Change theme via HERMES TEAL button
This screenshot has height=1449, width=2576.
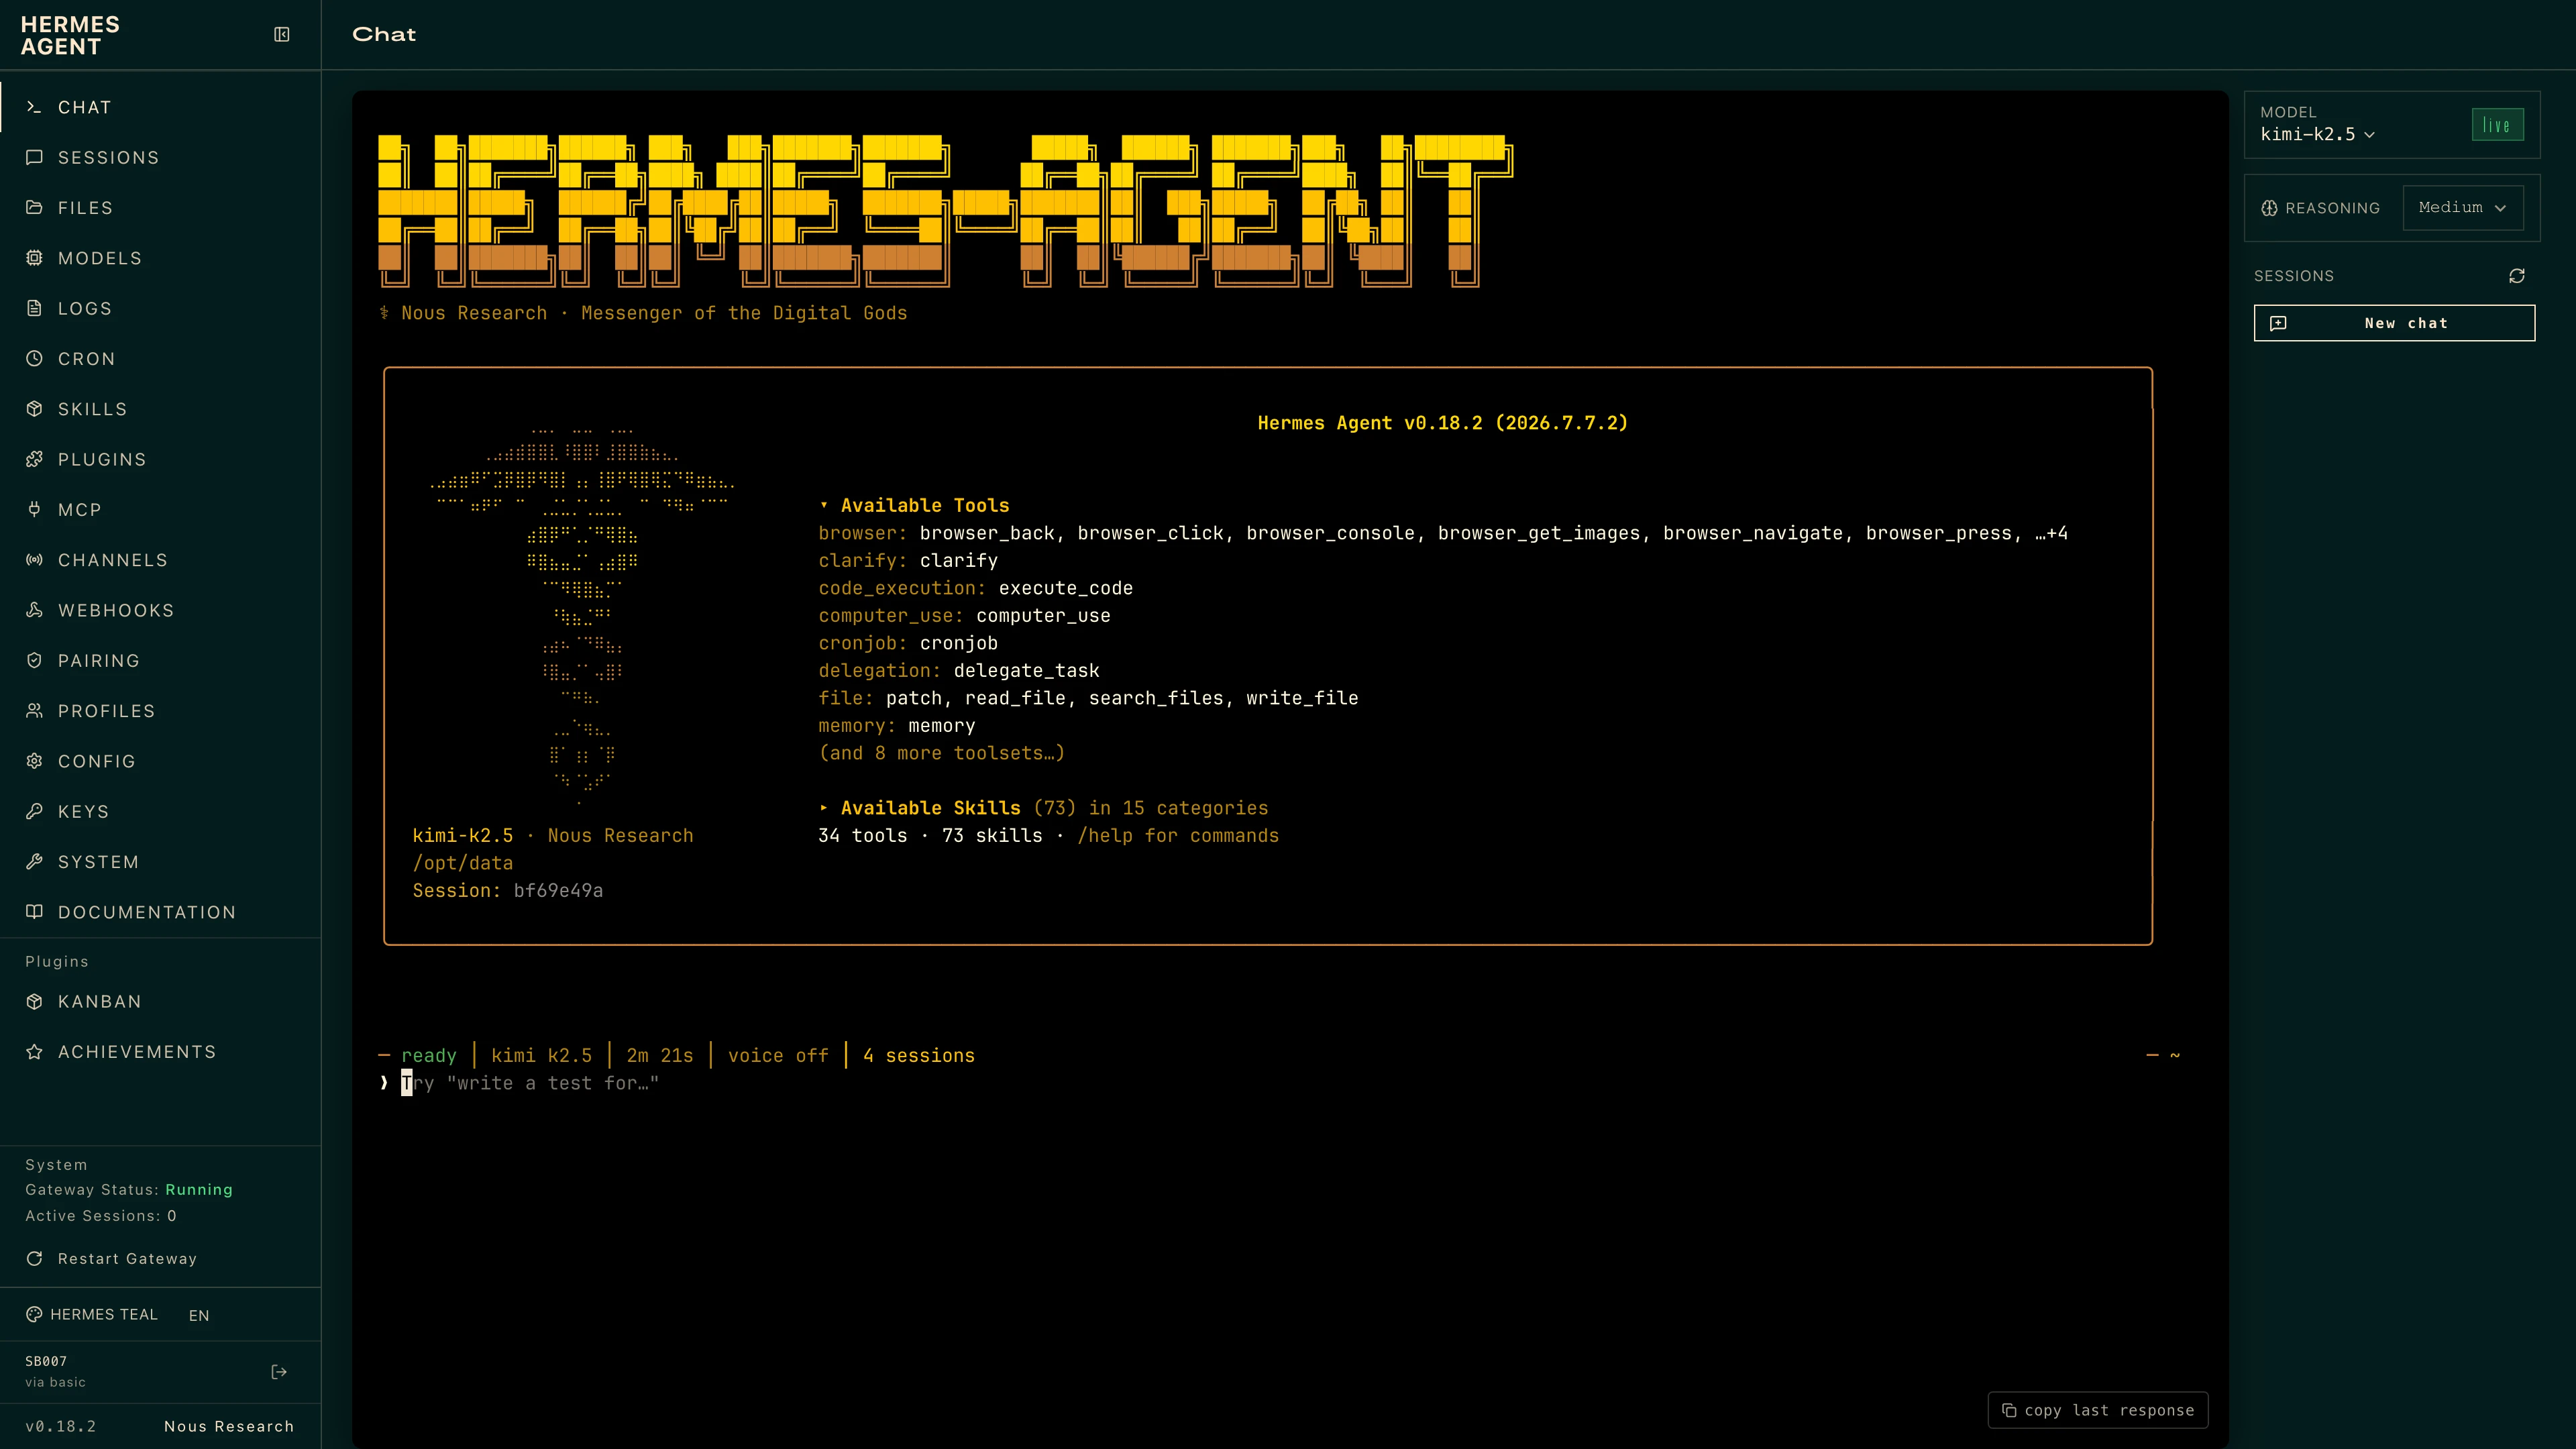(x=92, y=1315)
